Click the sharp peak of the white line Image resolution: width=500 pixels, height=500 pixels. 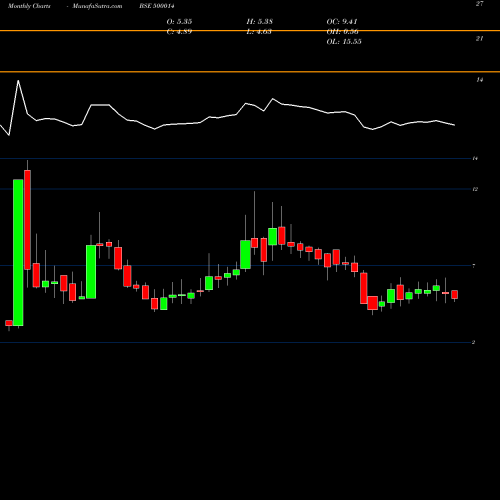point(18,81)
